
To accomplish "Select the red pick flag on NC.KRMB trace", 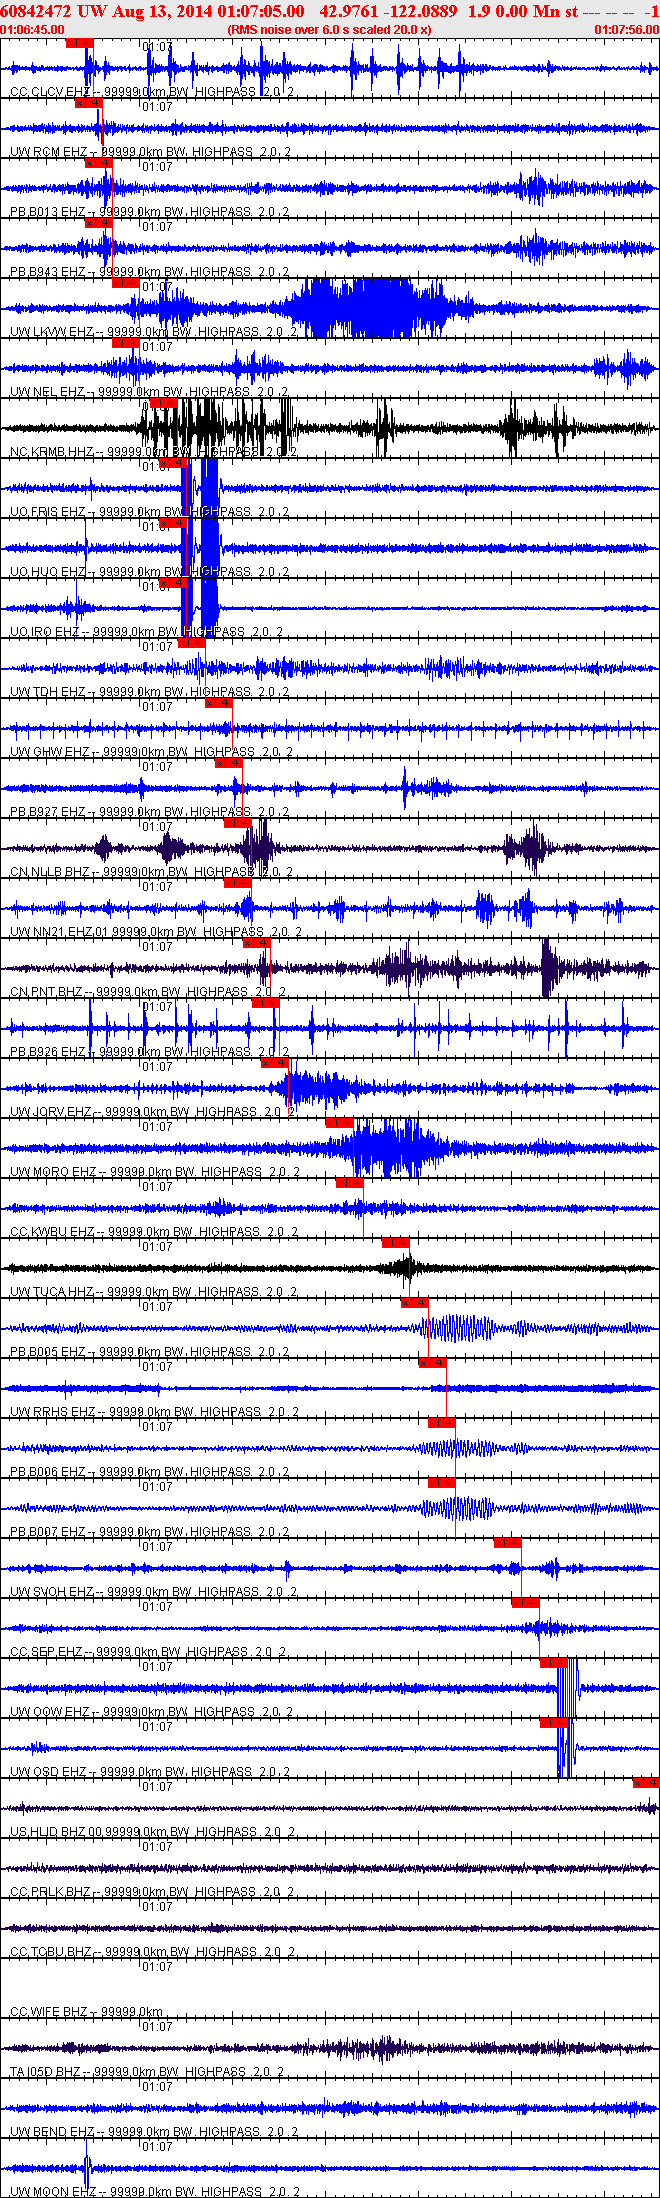I will [x=163, y=403].
